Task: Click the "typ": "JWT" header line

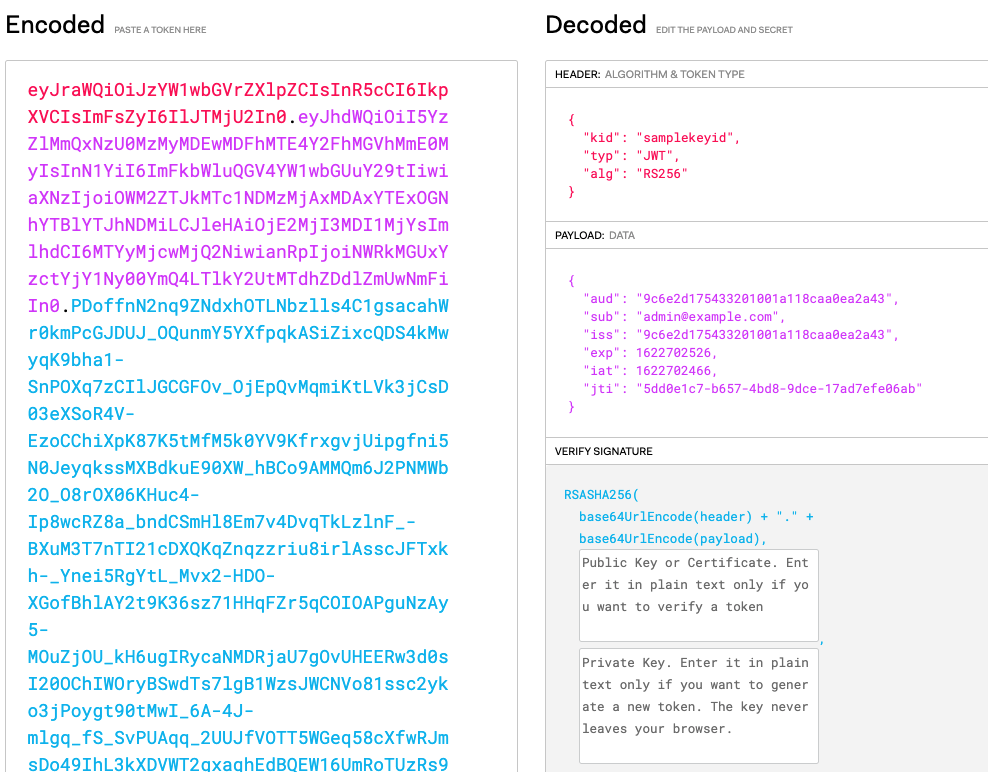Action: coord(631,156)
